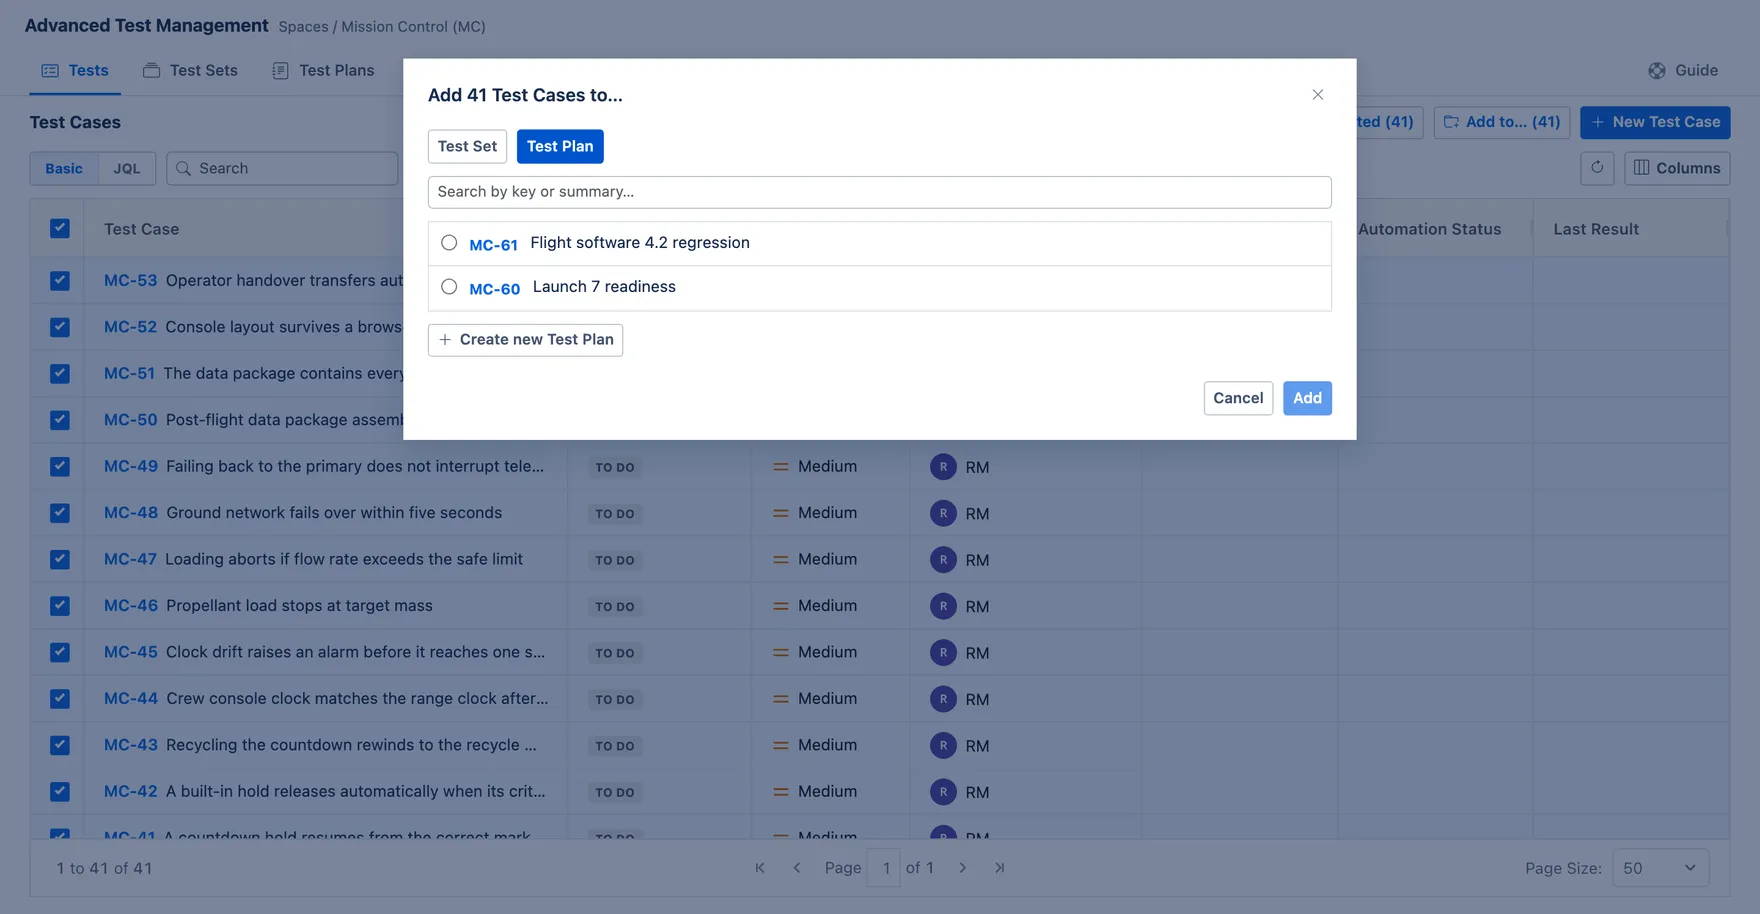Close the Add Test Cases dialog

click(x=1317, y=95)
